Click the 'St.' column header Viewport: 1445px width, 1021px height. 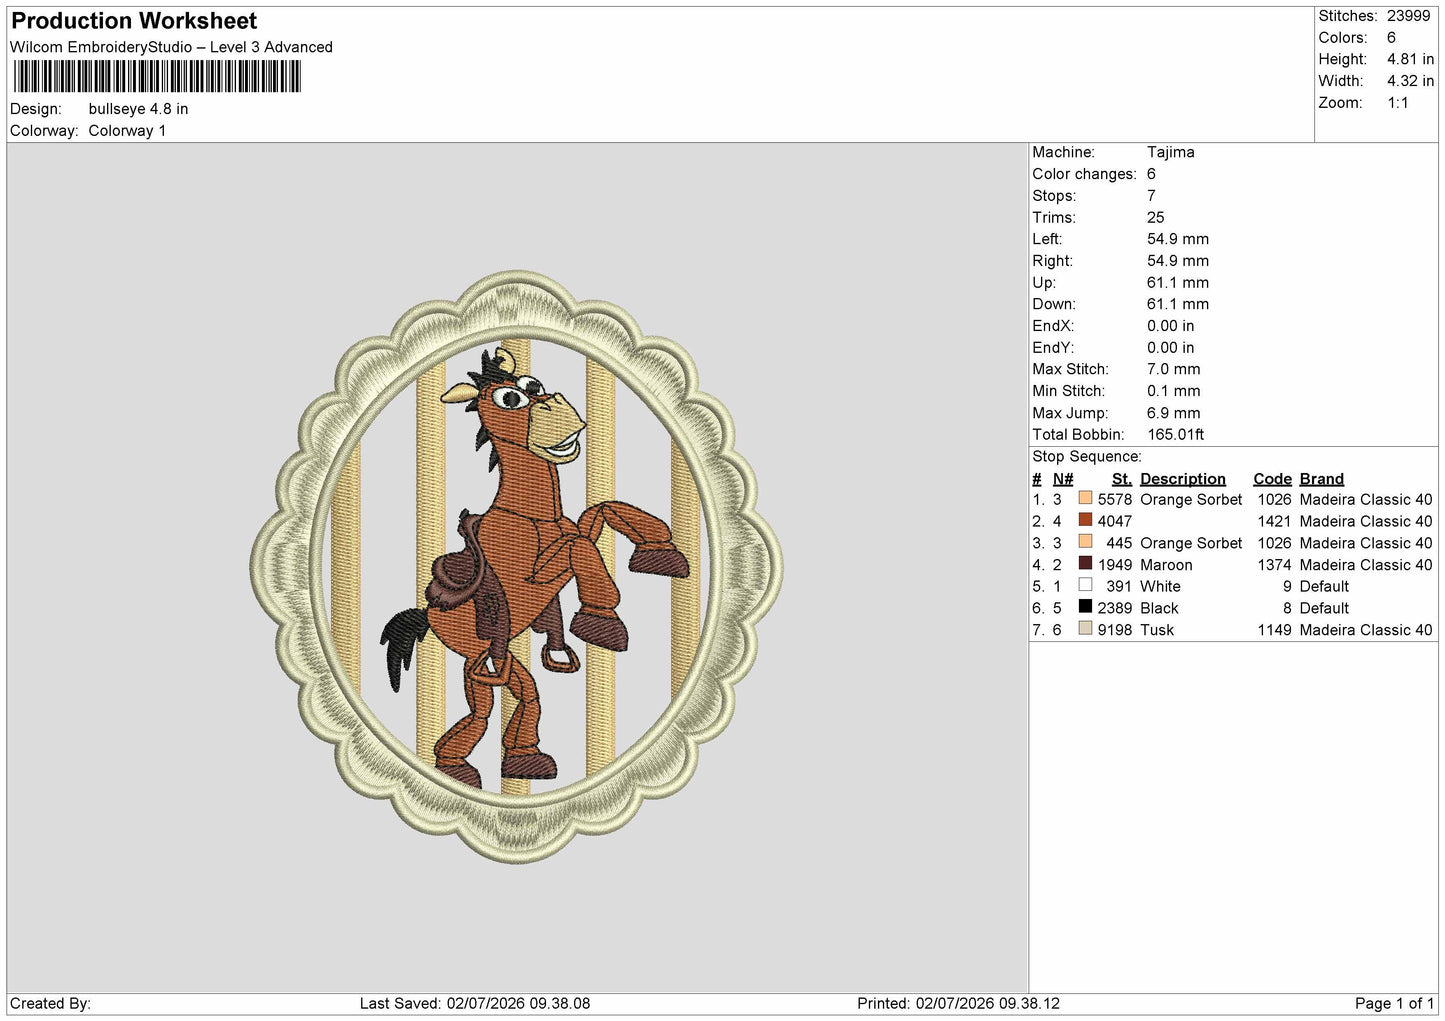tap(1122, 479)
